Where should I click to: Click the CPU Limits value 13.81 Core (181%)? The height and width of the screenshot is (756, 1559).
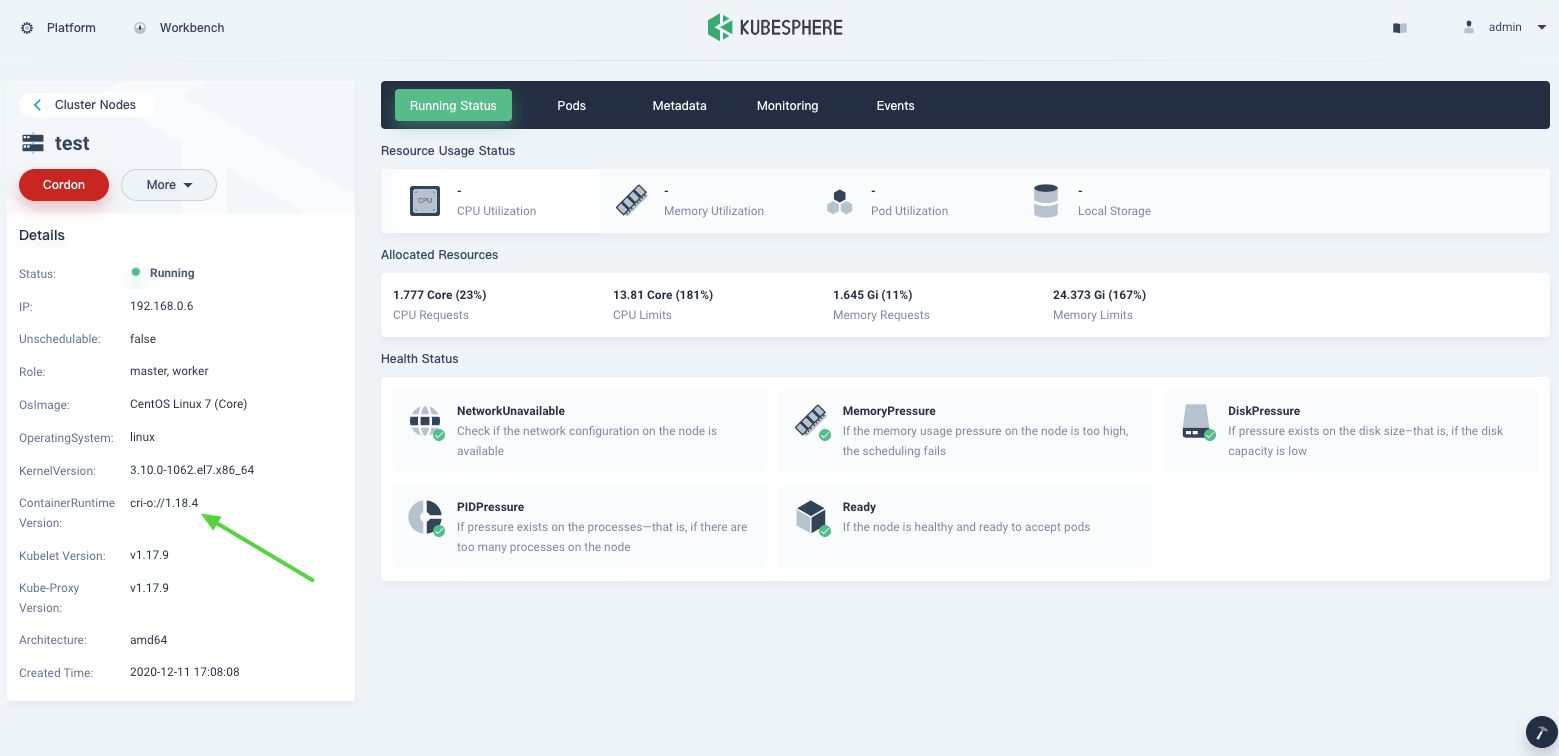point(663,295)
